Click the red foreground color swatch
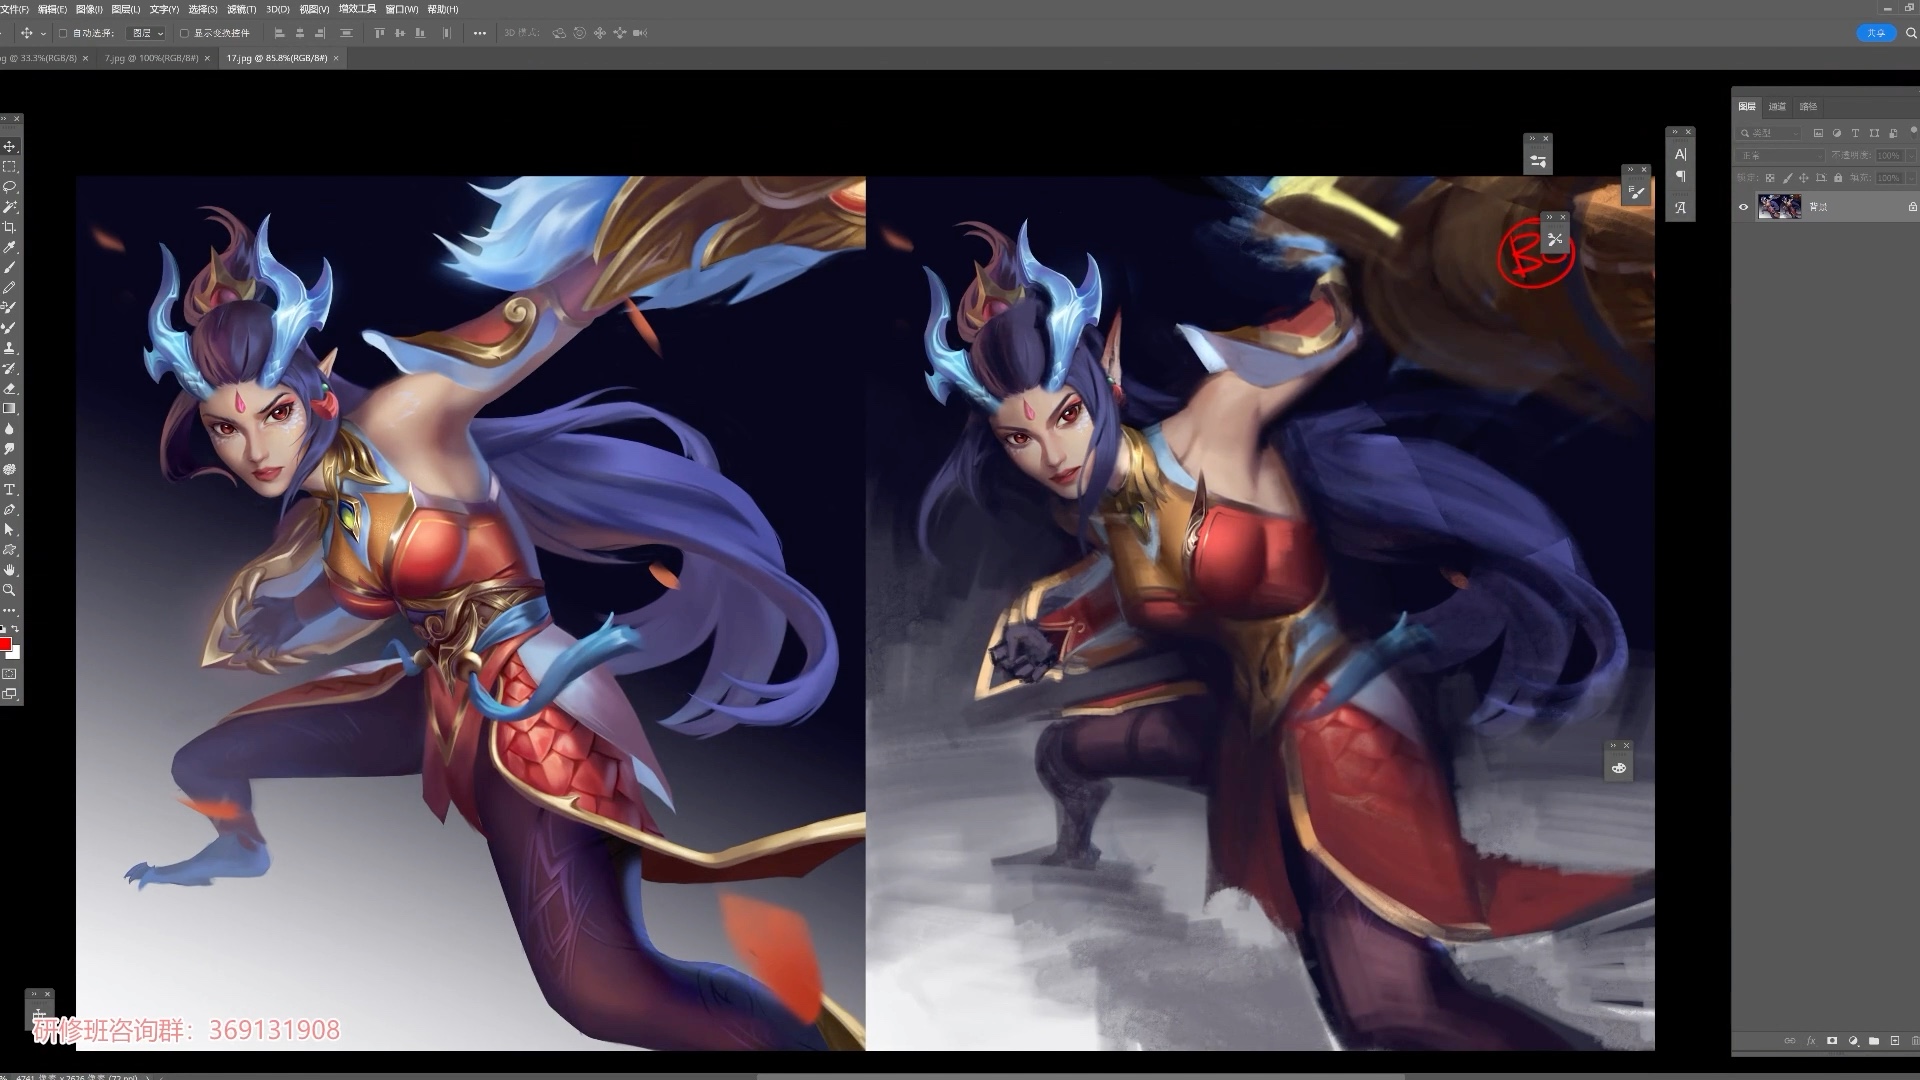 (x=5, y=644)
